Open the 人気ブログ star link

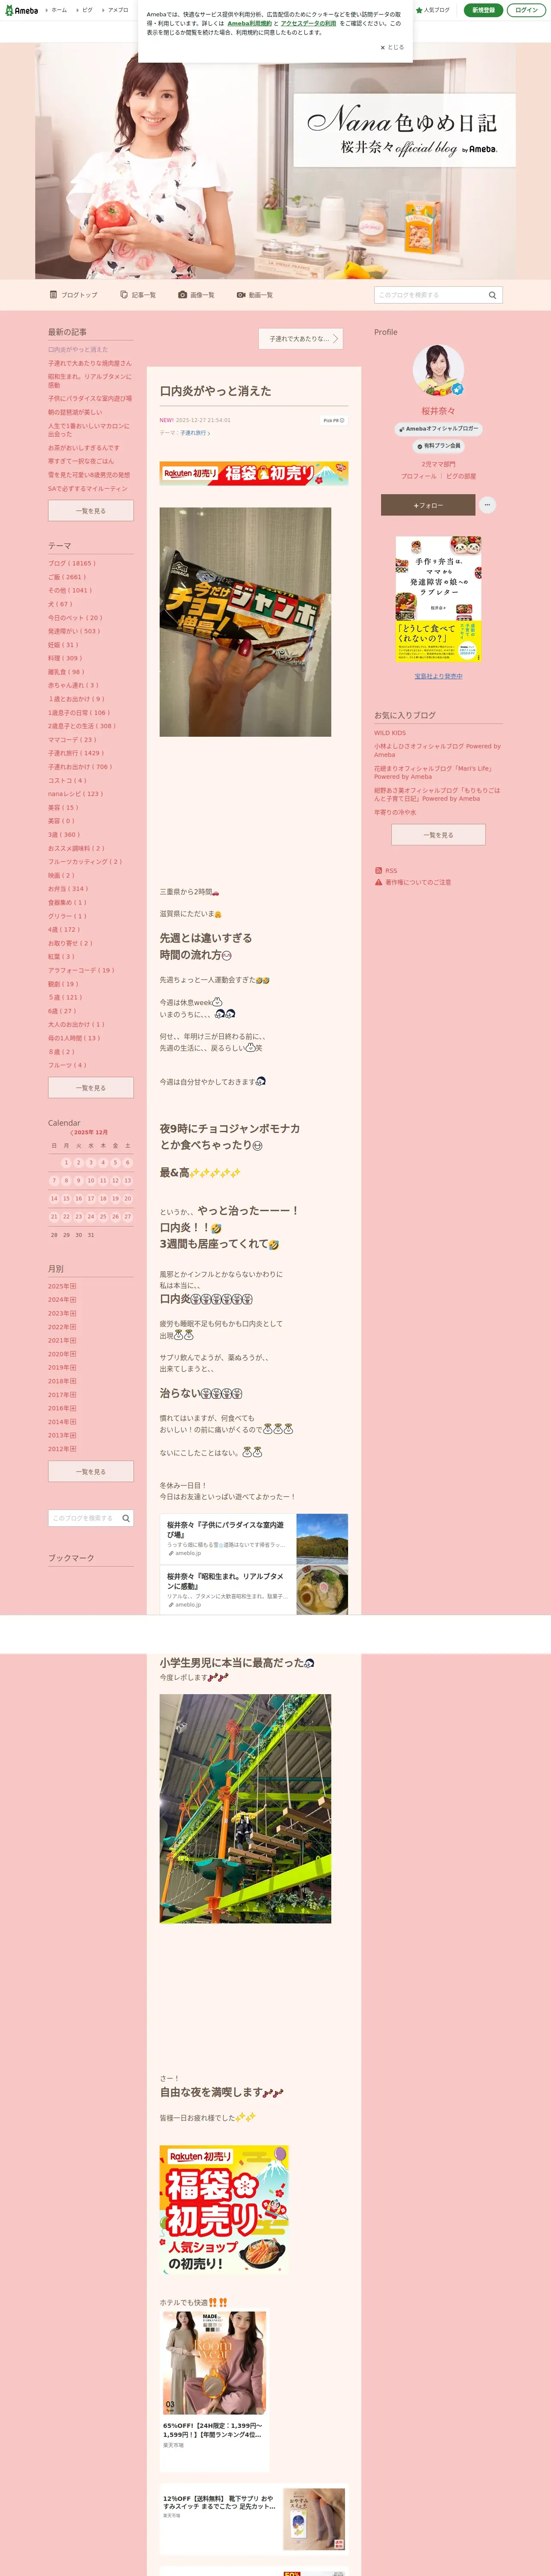click(x=433, y=10)
